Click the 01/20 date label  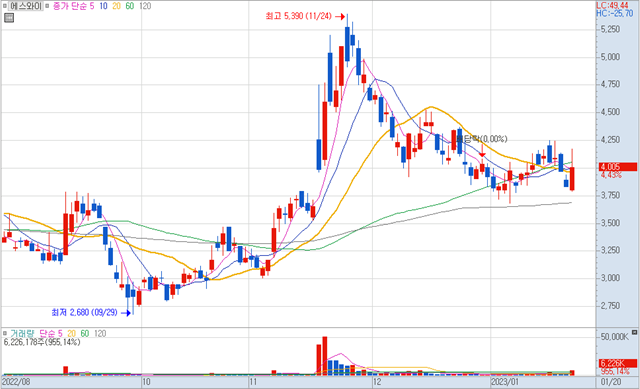coord(611,382)
